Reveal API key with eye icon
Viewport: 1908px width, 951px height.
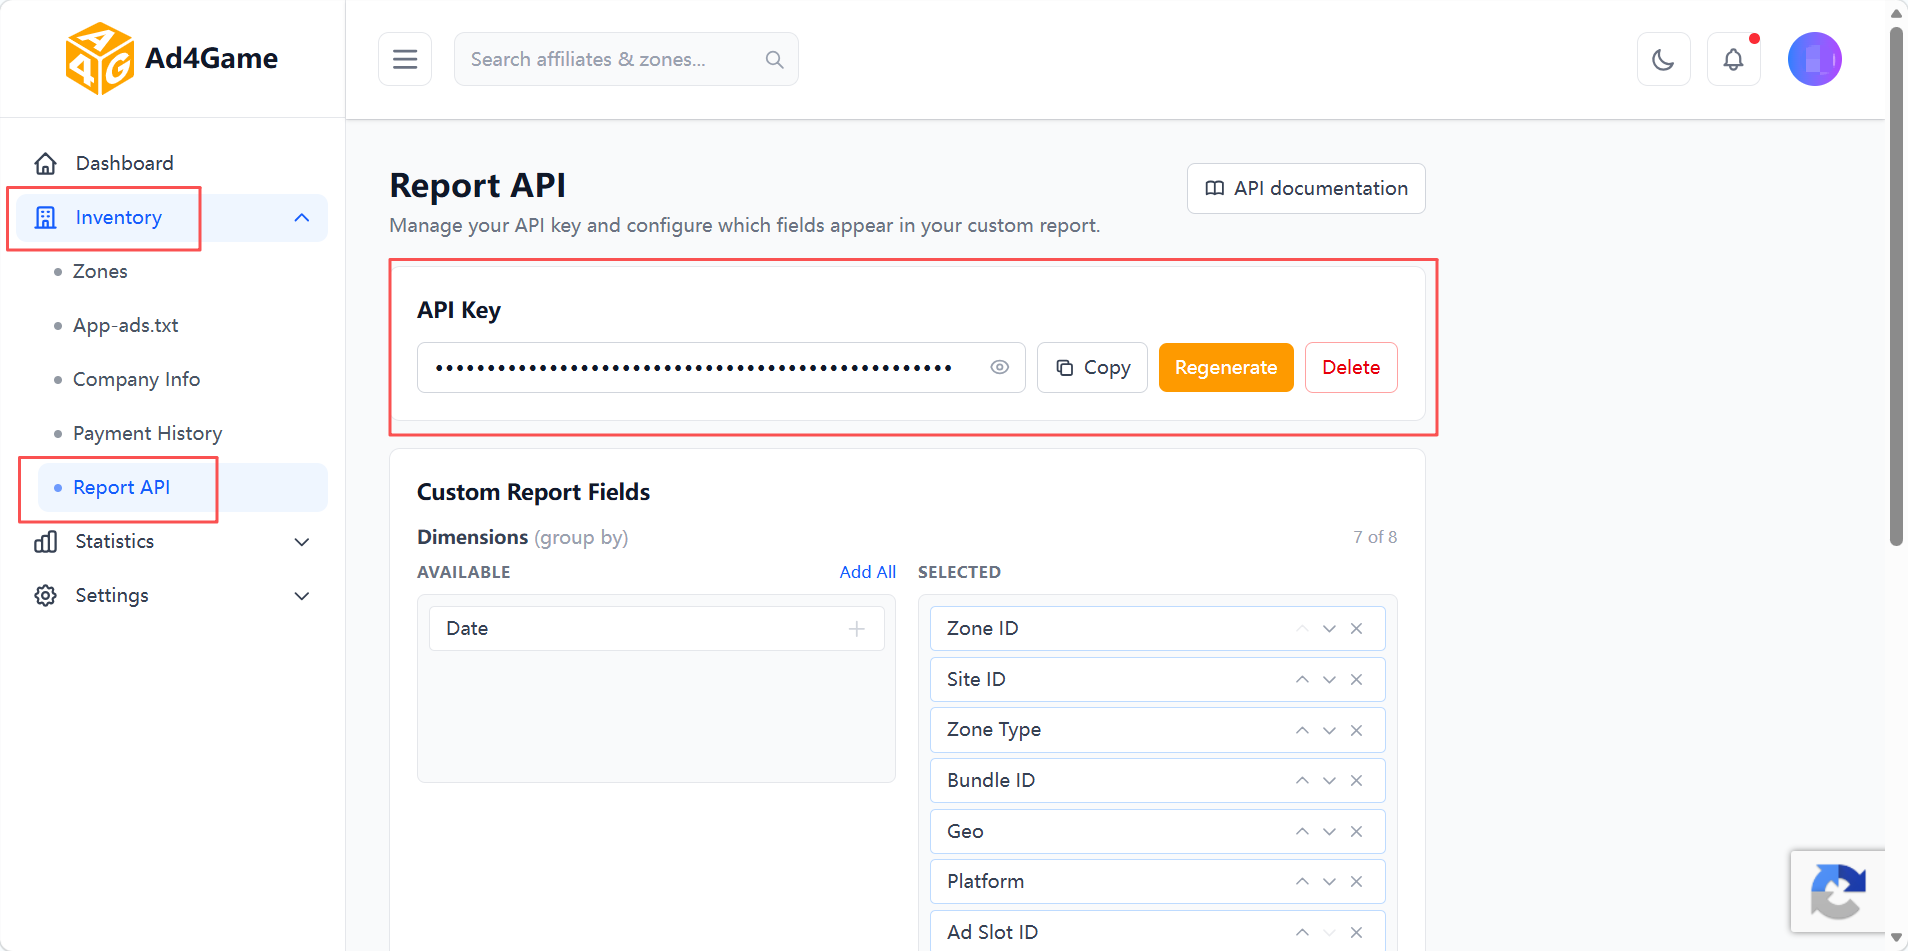click(999, 367)
